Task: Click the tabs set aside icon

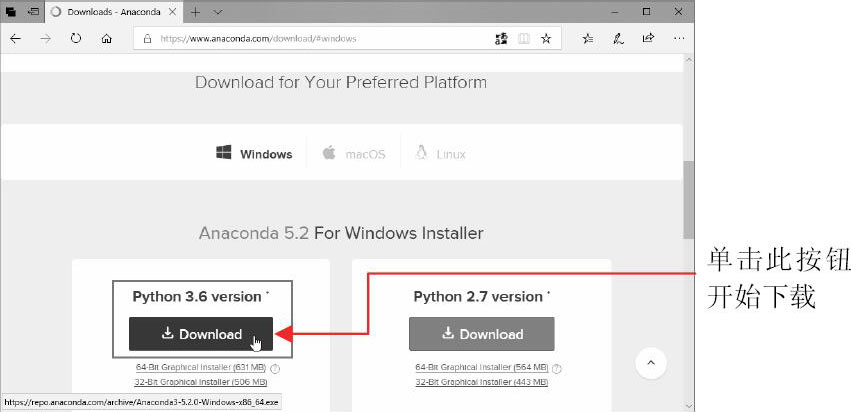Action: (x=10, y=12)
